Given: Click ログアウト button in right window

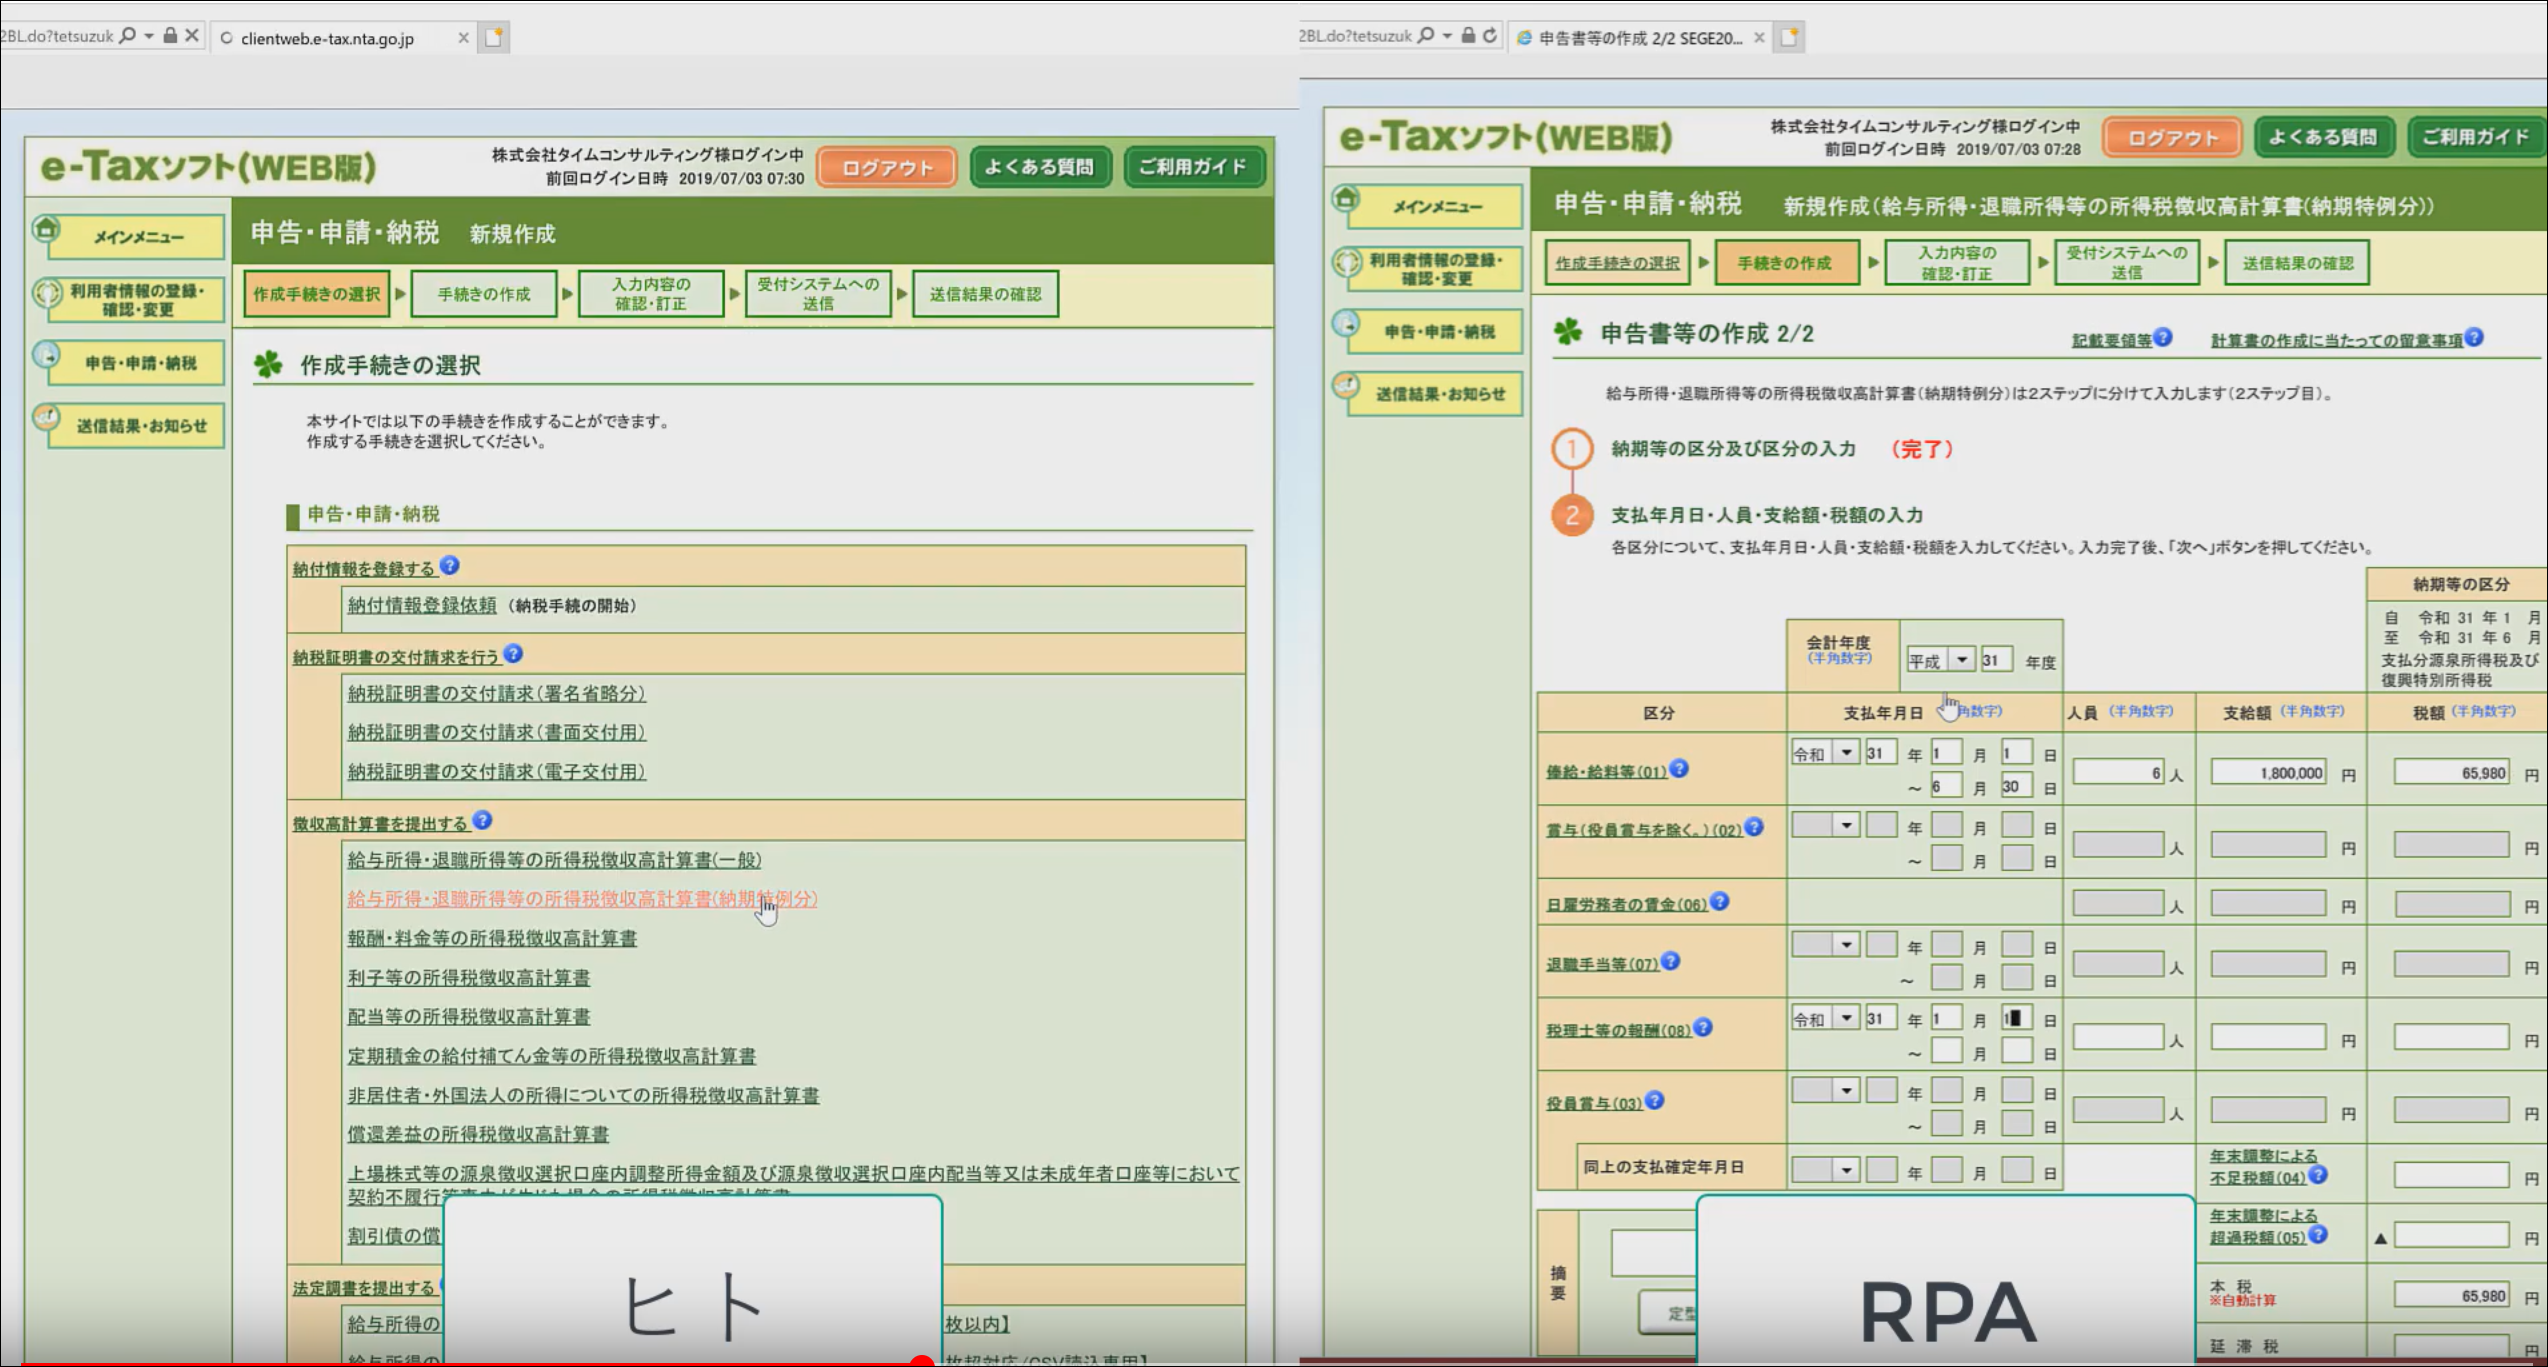Looking at the screenshot, I should (x=2172, y=138).
